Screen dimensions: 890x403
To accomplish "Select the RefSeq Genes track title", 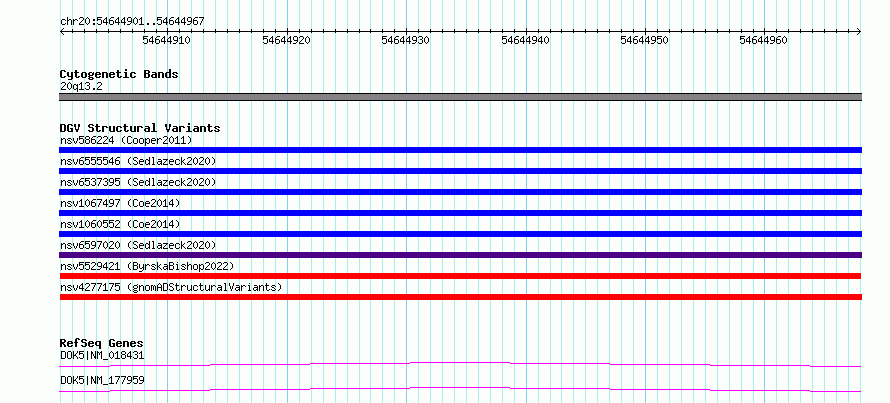I will (x=101, y=343).
